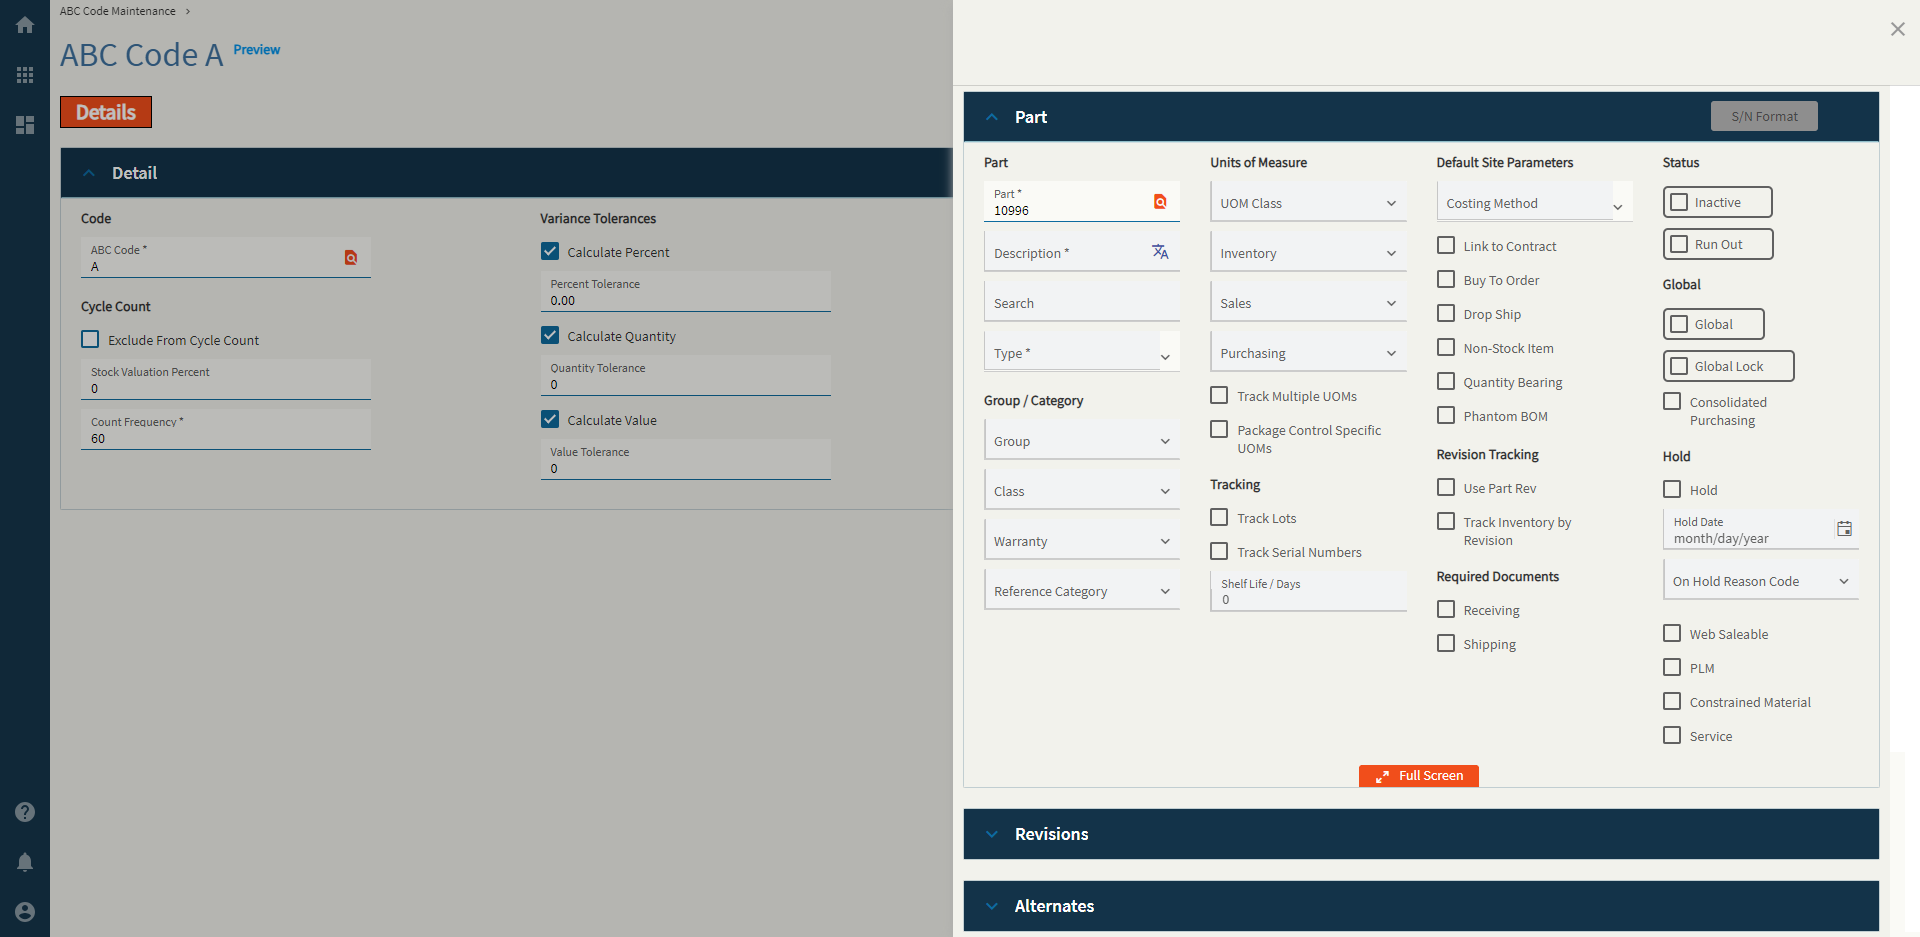This screenshot has height=937, width=1920.
Task: Enable Track Serial Numbers
Action: pos(1218,551)
